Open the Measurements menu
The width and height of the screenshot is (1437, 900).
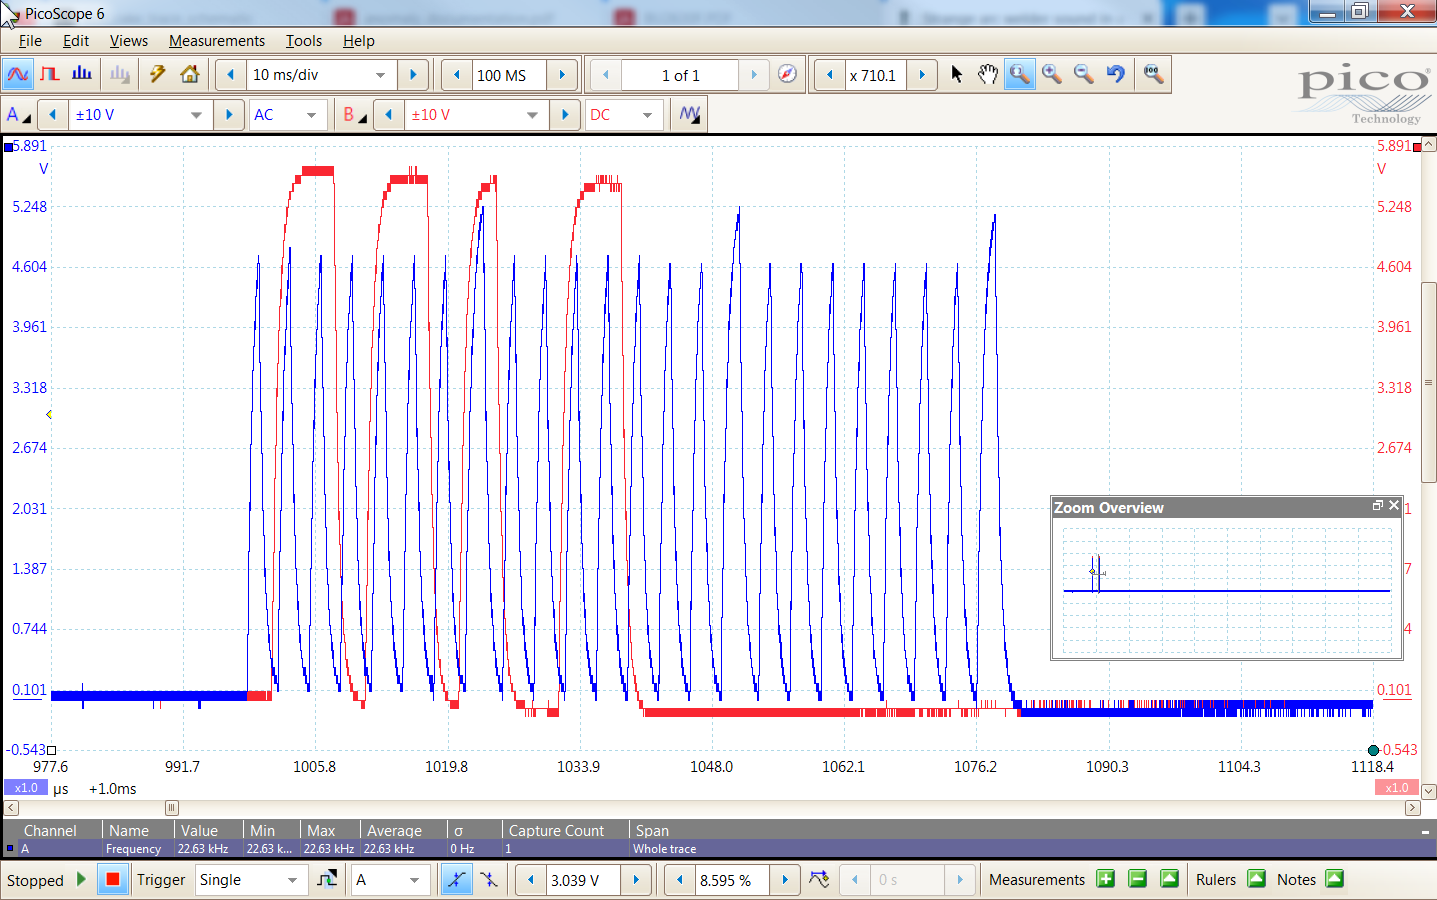(216, 41)
